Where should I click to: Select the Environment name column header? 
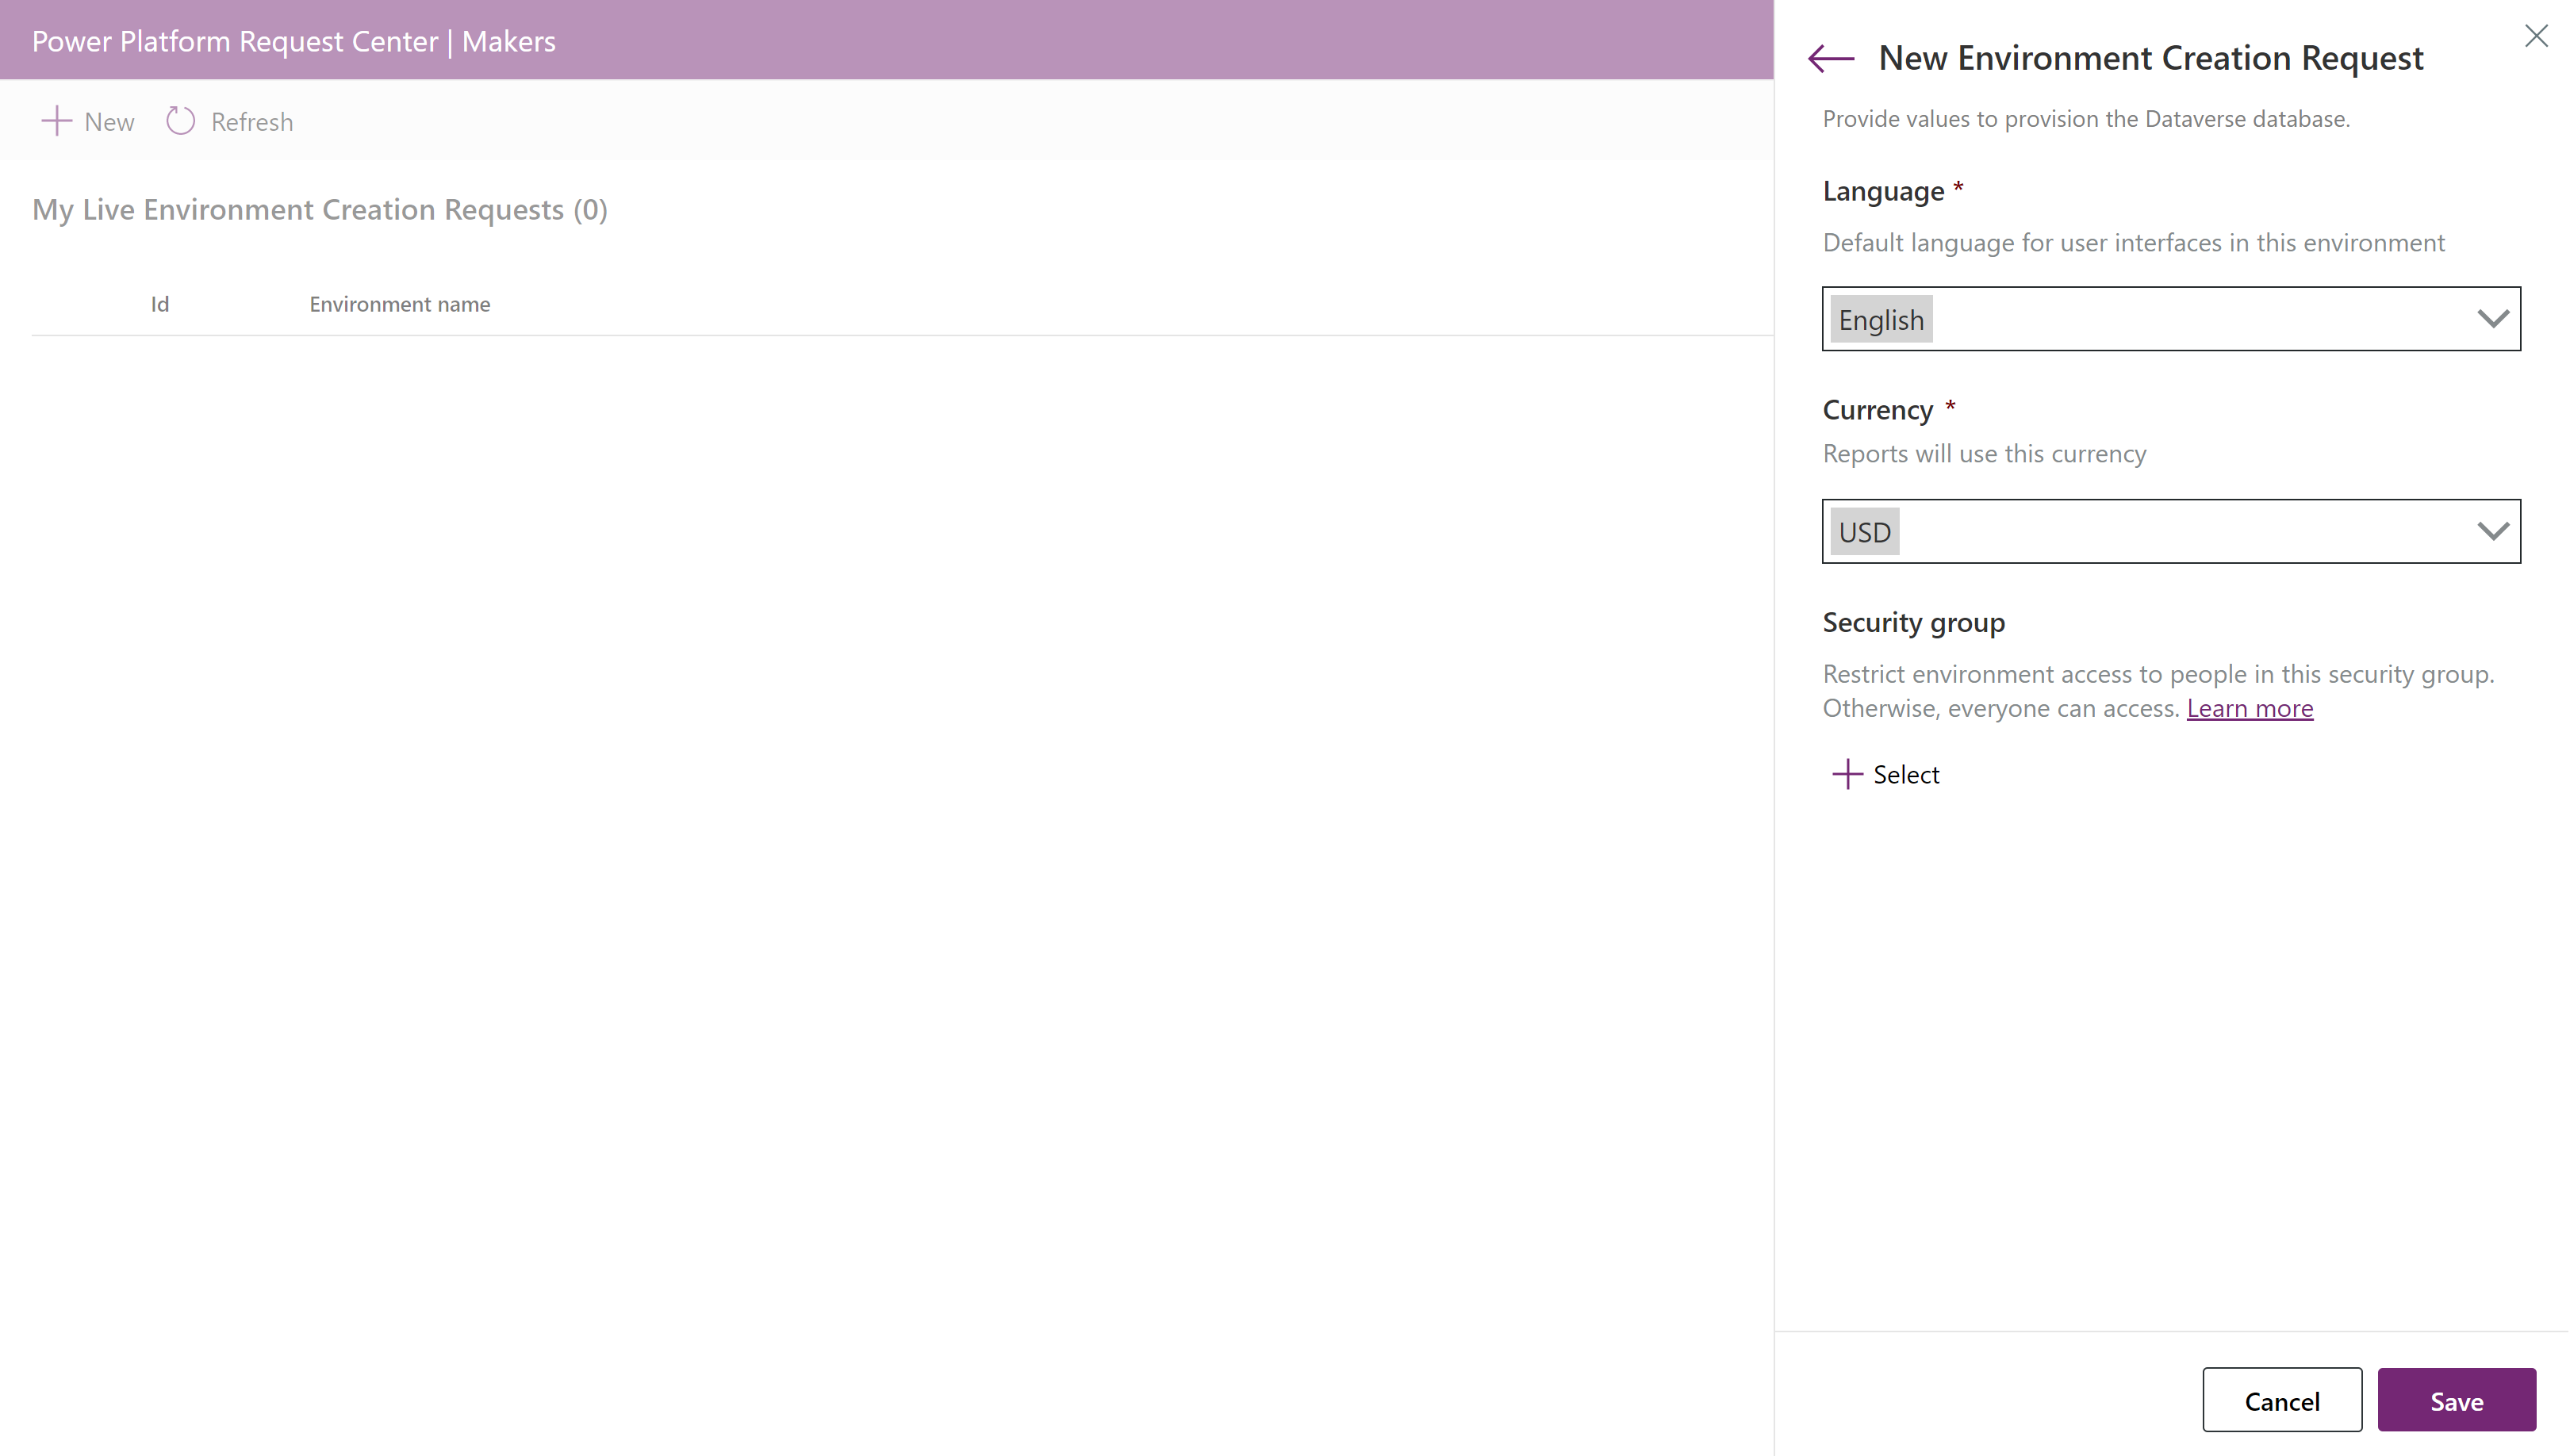click(399, 304)
